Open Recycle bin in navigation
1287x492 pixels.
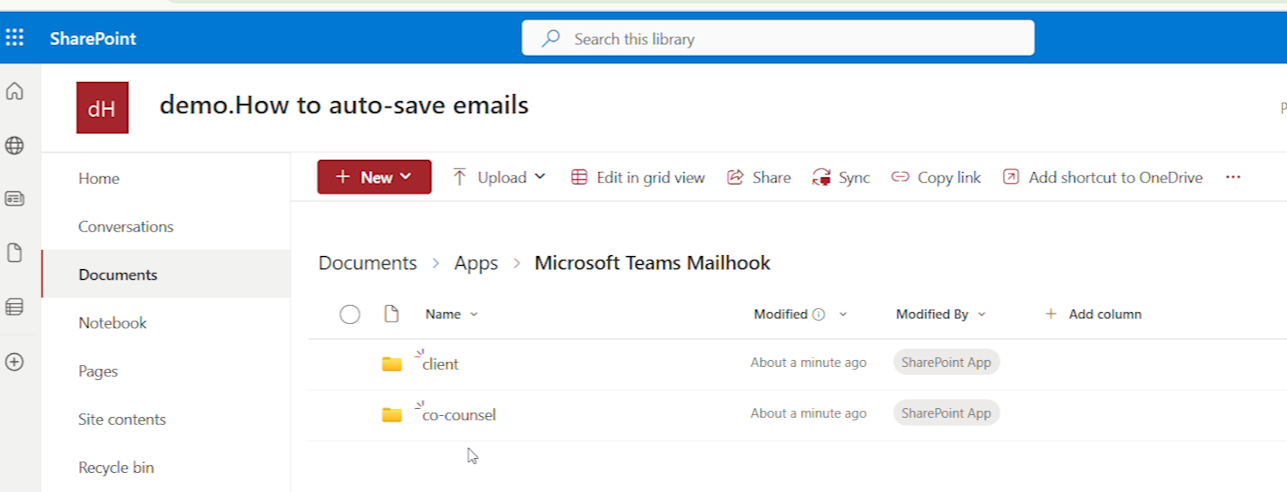(116, 467)
